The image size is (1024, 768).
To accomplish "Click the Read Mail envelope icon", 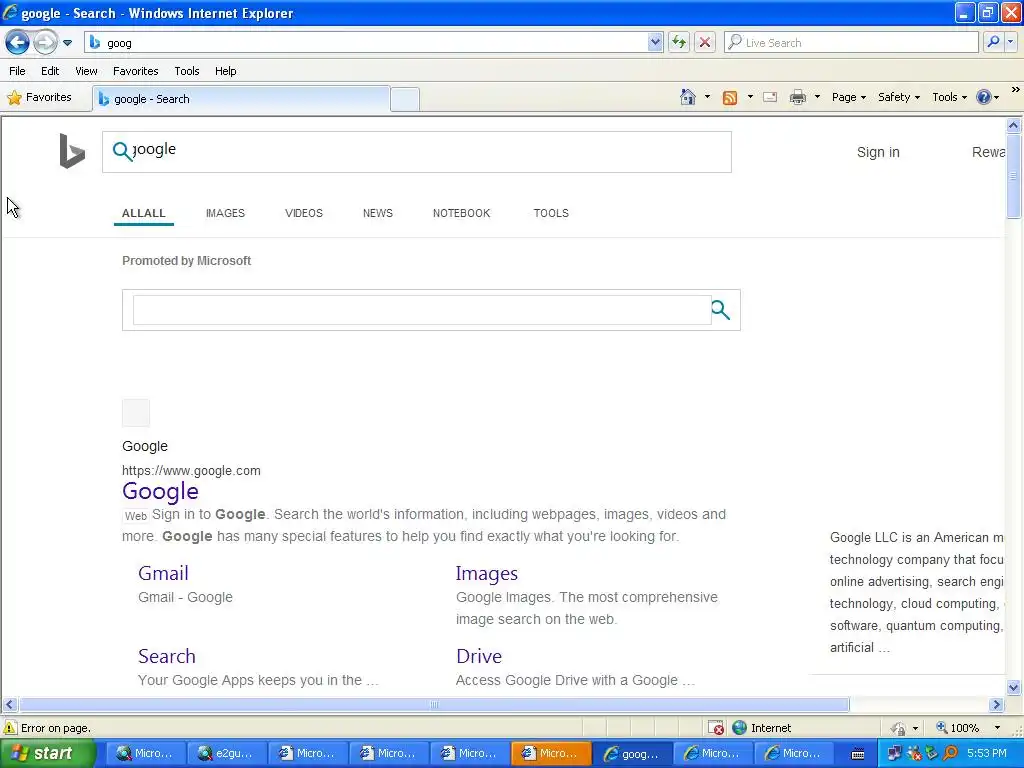I will (770, 97).
